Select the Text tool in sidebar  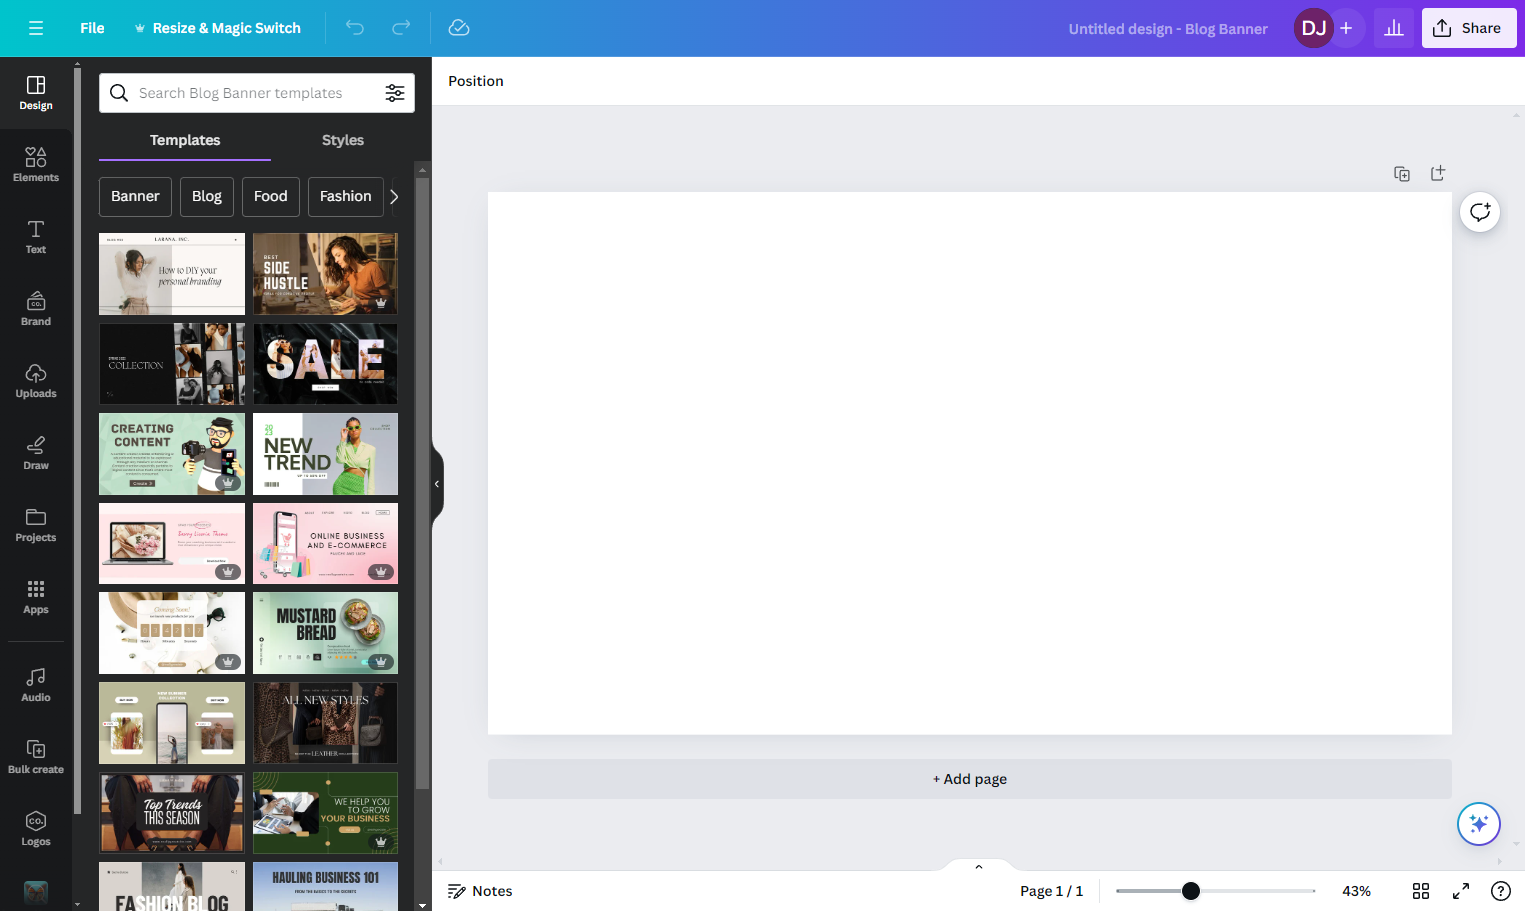(36, 237)
